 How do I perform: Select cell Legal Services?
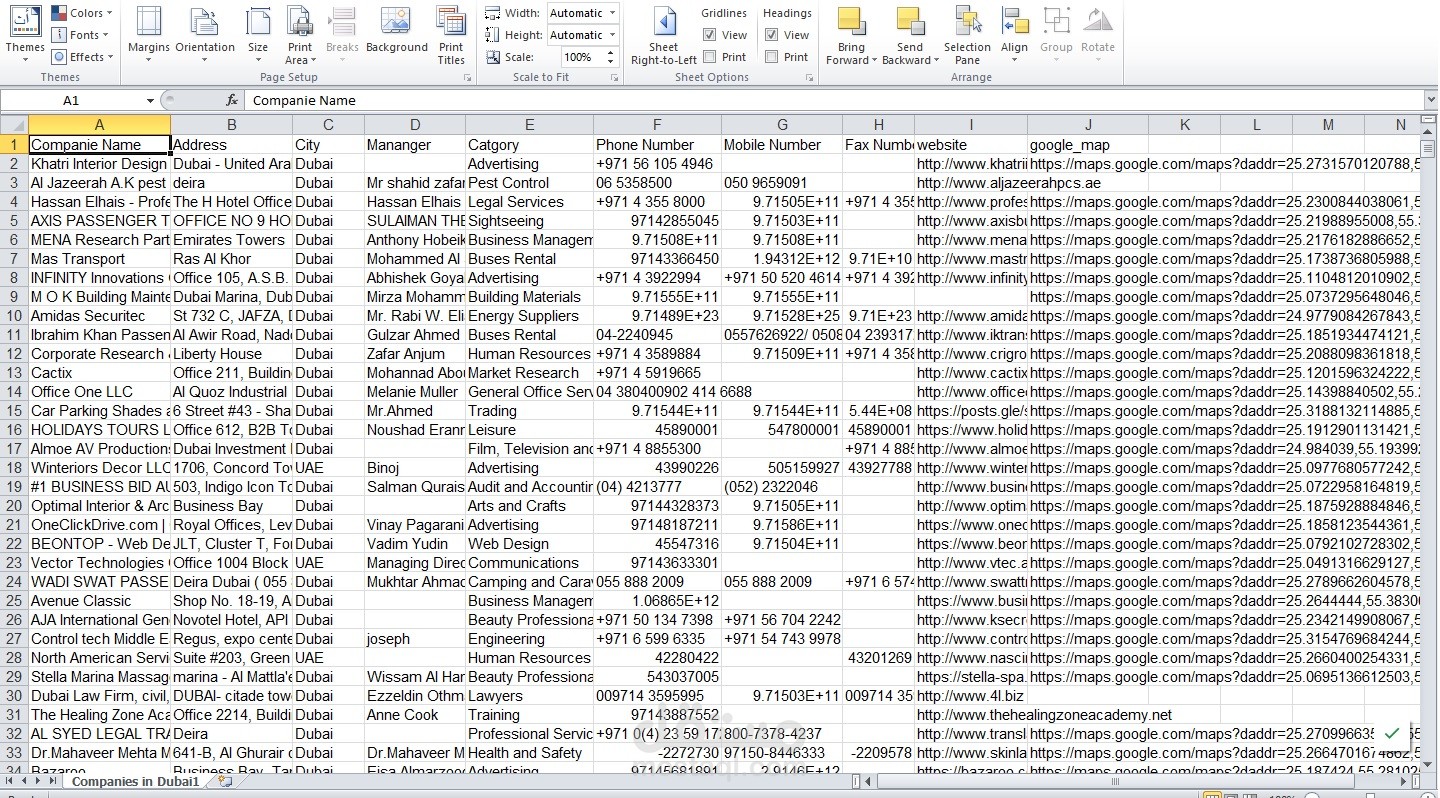[x=530, y=202]
